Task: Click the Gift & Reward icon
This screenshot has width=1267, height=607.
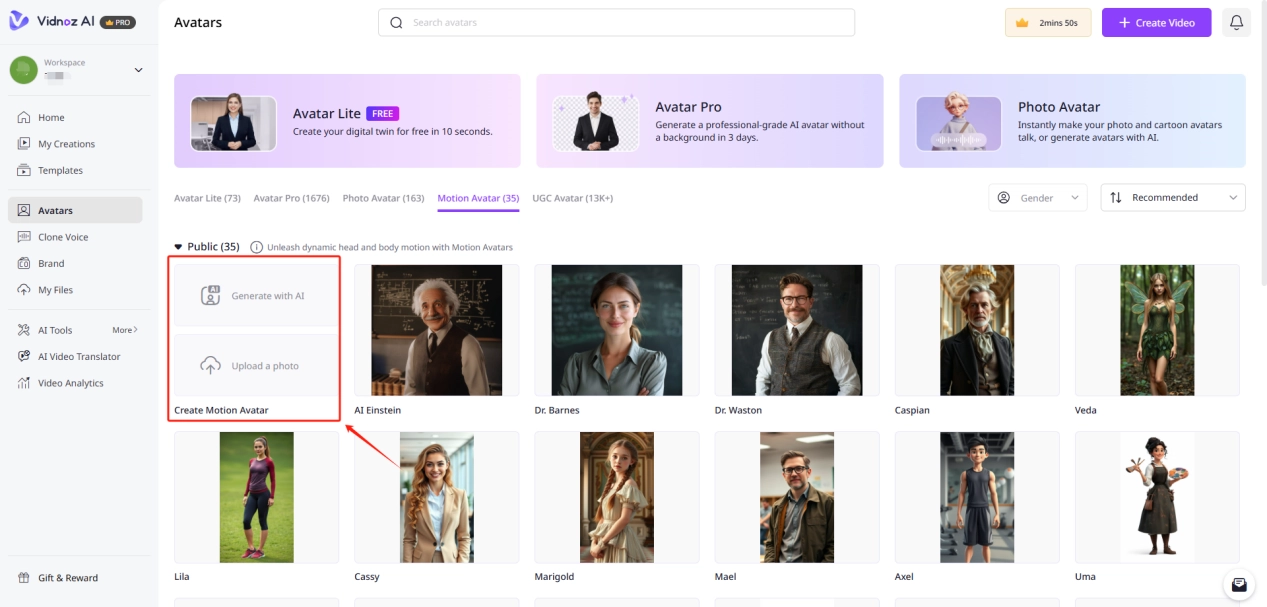Action: 24,578
